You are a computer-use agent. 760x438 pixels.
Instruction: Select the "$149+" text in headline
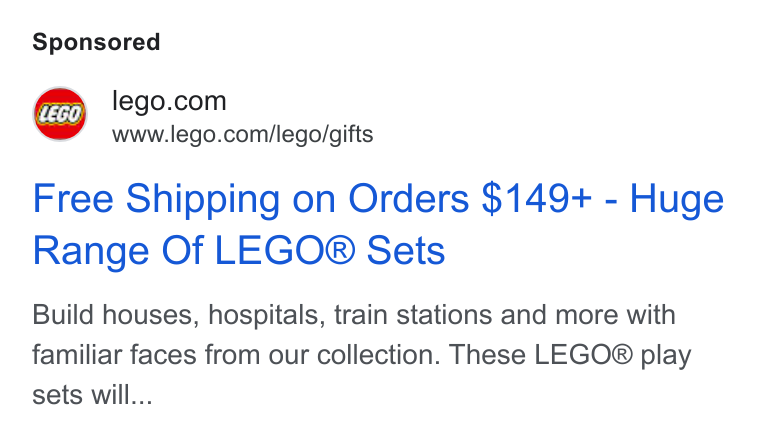pyautogui.click(x=536, y=199)
